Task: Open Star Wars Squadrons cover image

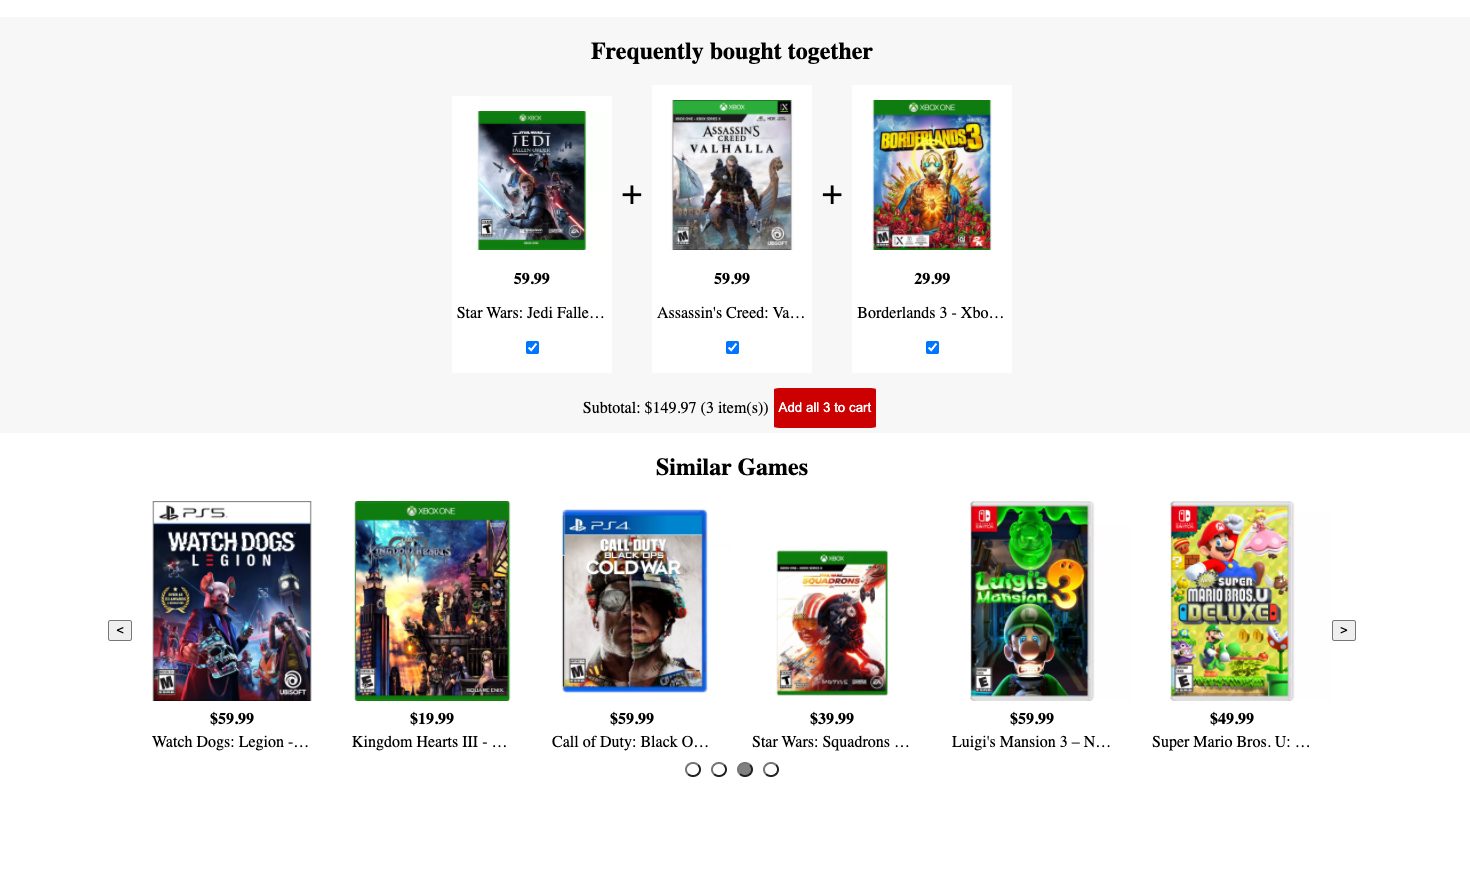Action: coord(832,623)
